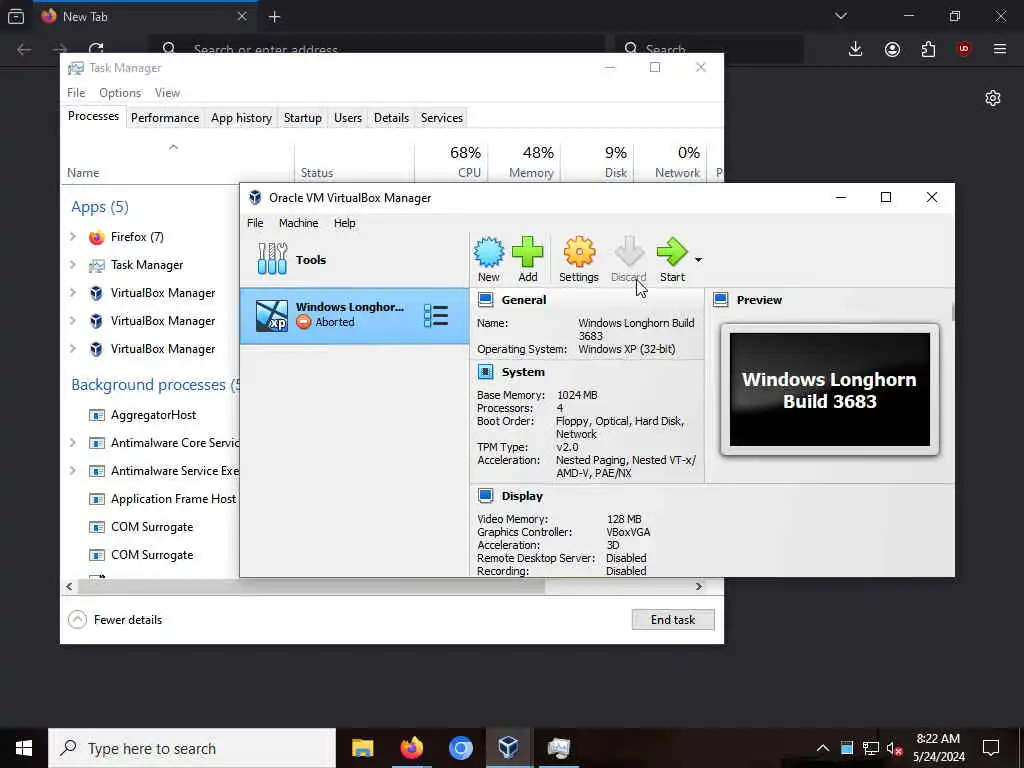Click Task Manager horizontal scrollbar left arrow
Viewport: 1024px width, 768px height.
click(69, 586)
